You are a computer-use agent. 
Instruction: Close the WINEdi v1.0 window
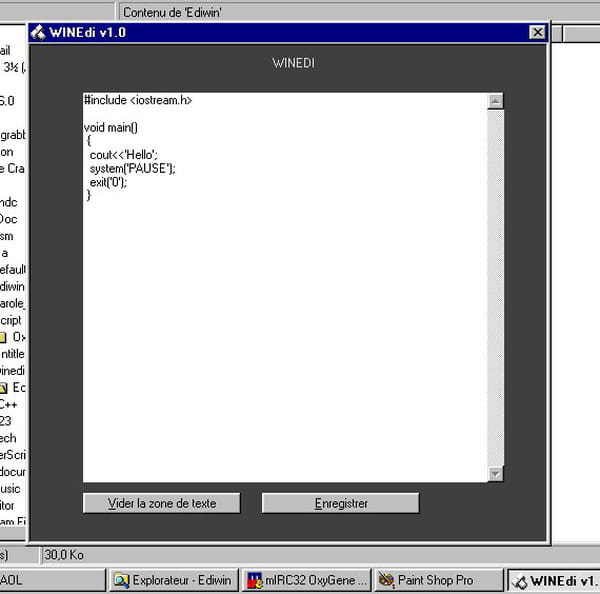(x=537, y=33)
